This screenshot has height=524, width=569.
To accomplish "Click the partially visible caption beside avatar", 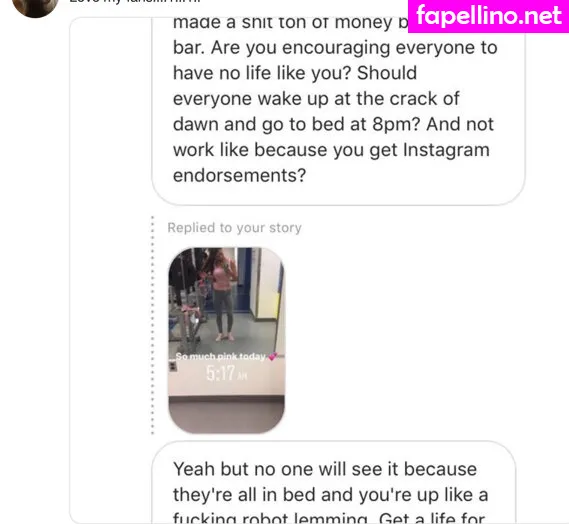I will pyautogui.click(x=134, y=1).
